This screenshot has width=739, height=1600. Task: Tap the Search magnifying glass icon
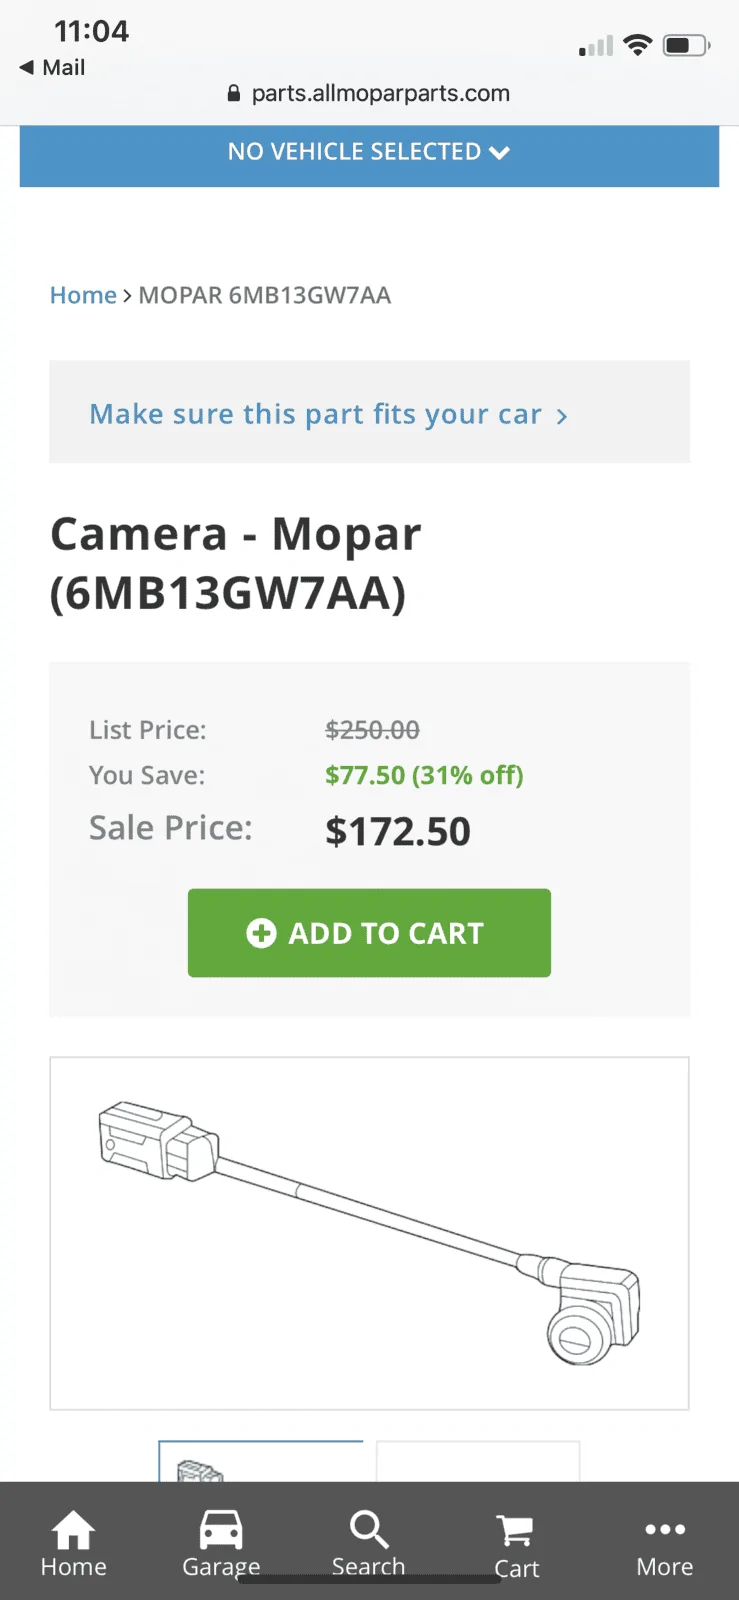[368, 1530]
